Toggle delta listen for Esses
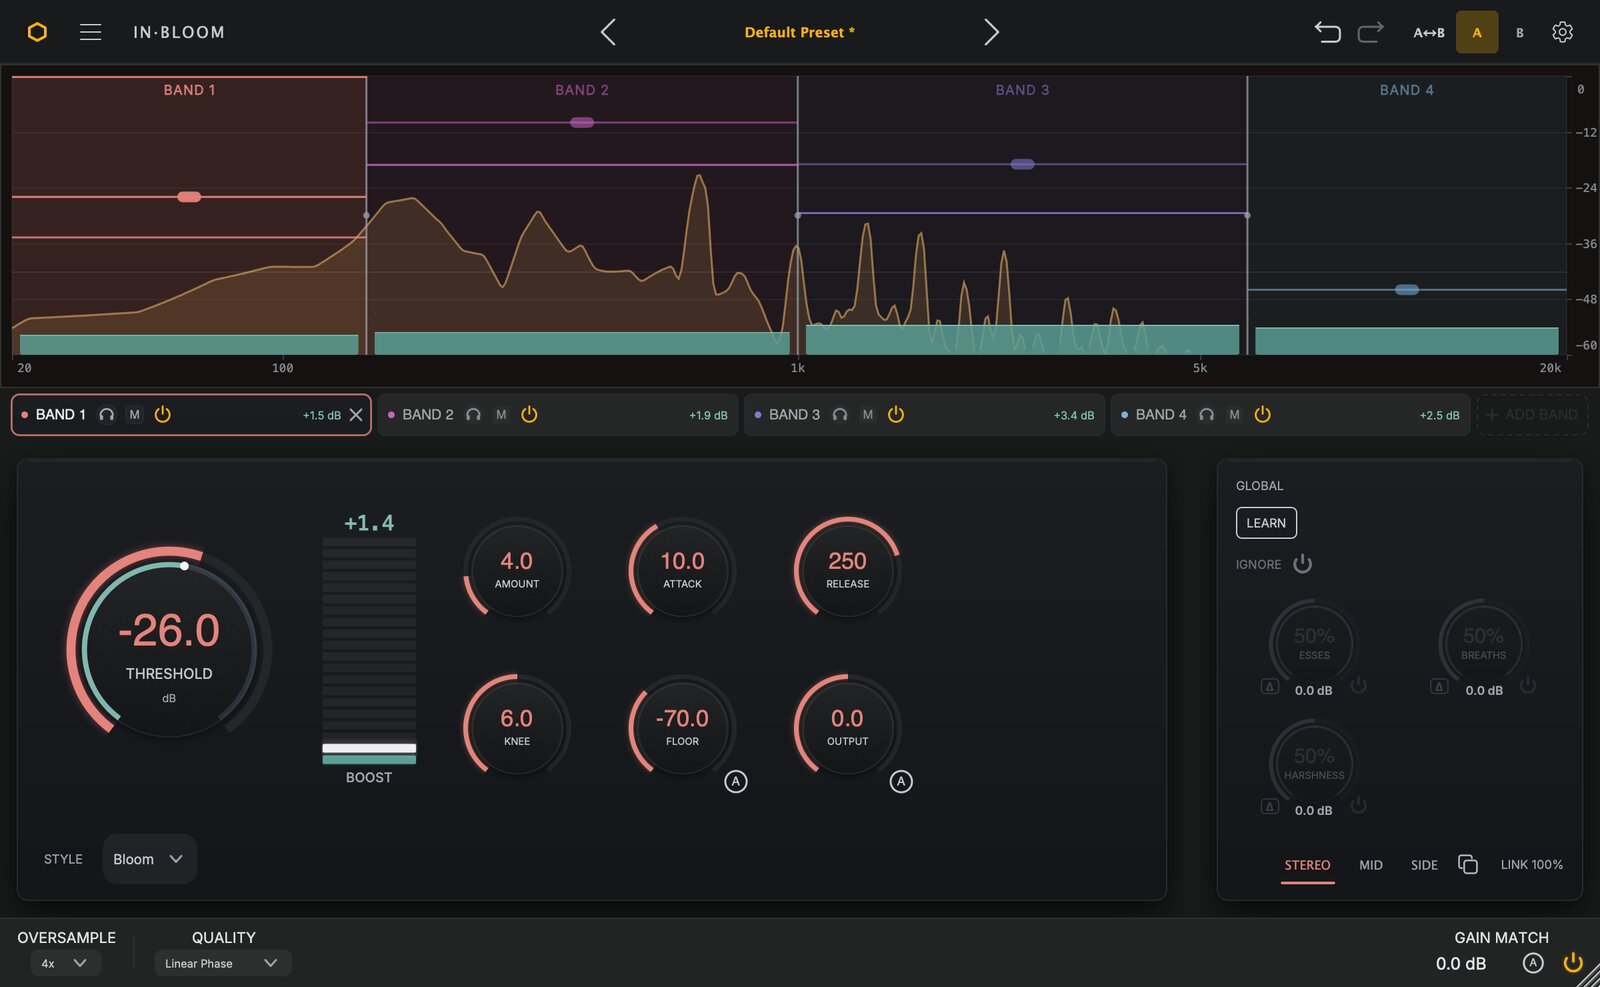The image size is (1600, 987). pos(1270,687)
